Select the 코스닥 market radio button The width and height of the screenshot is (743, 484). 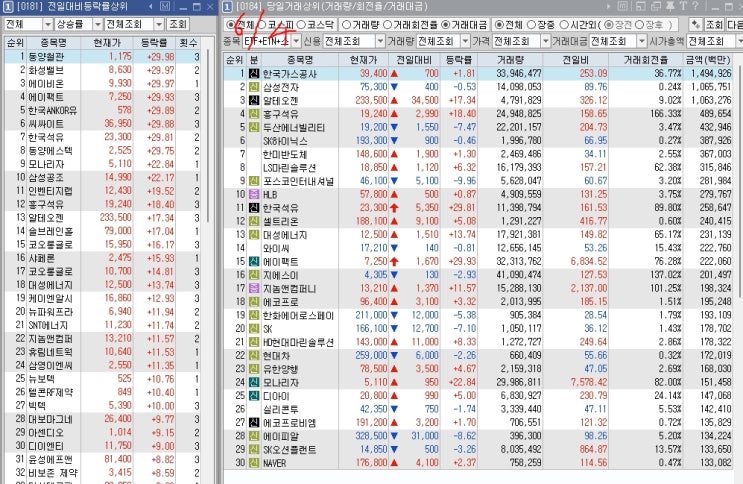coord(301,24)
